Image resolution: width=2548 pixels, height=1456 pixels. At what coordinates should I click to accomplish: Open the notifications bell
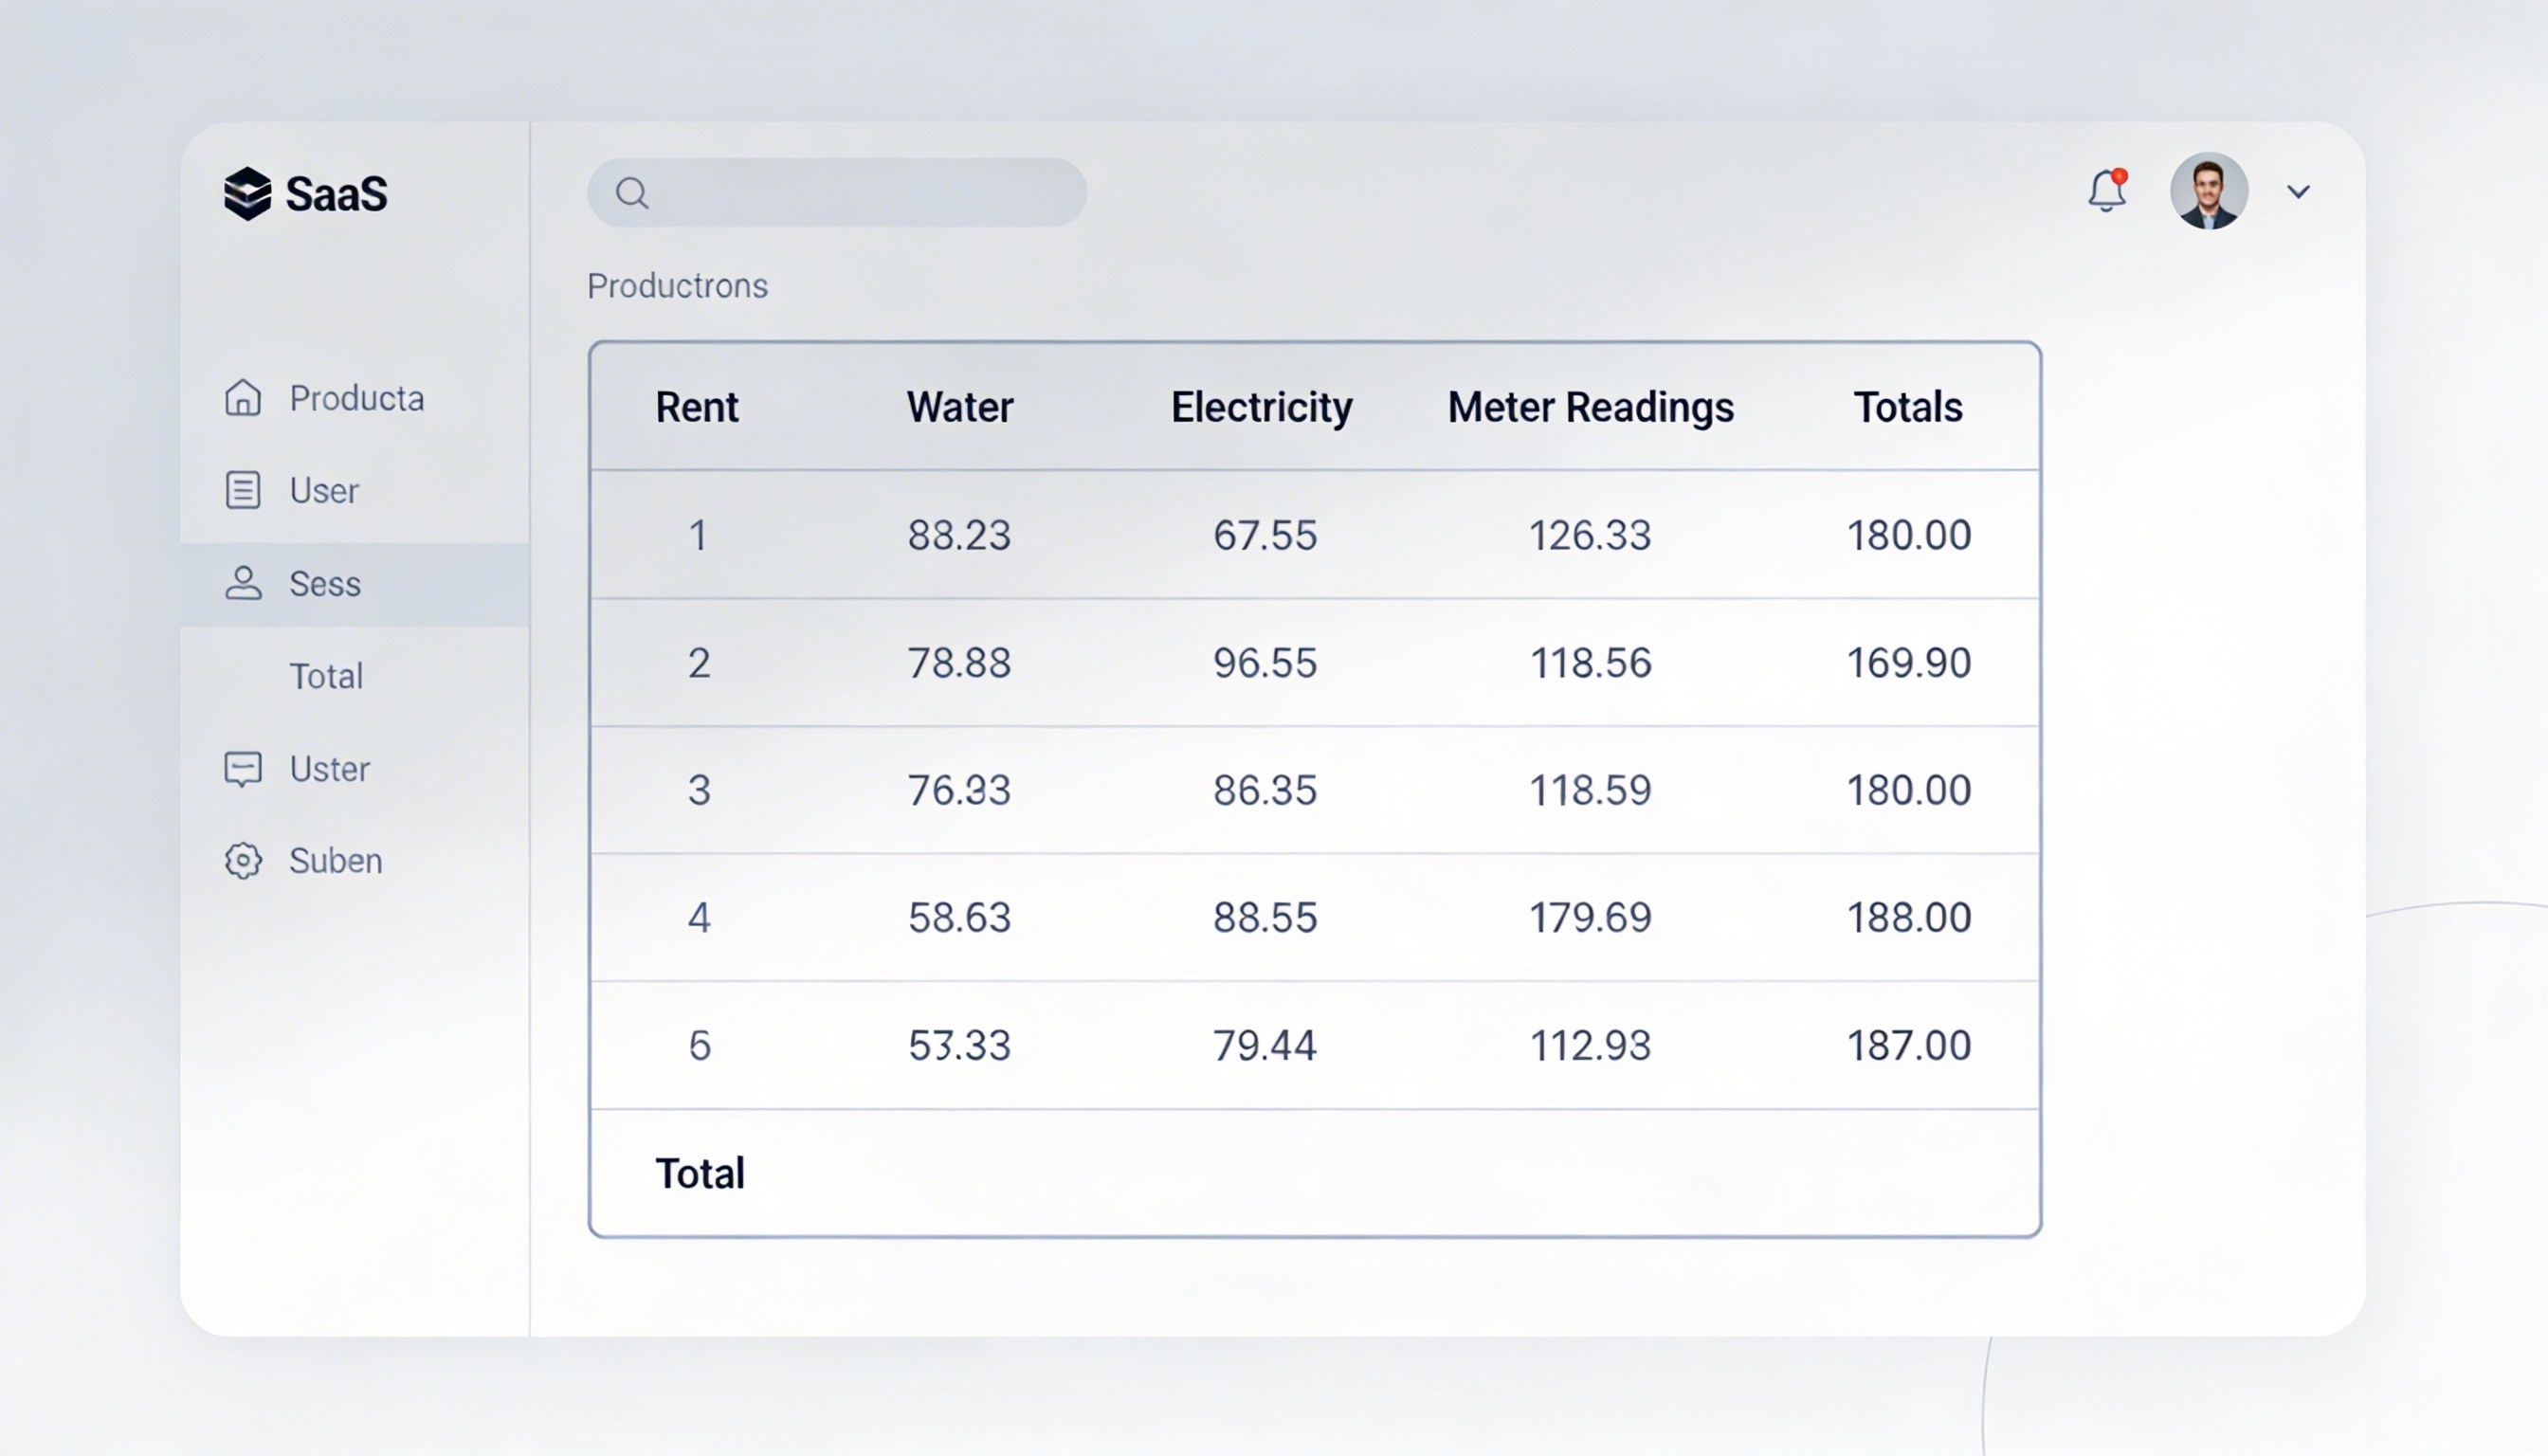(x=2106, y=191)
